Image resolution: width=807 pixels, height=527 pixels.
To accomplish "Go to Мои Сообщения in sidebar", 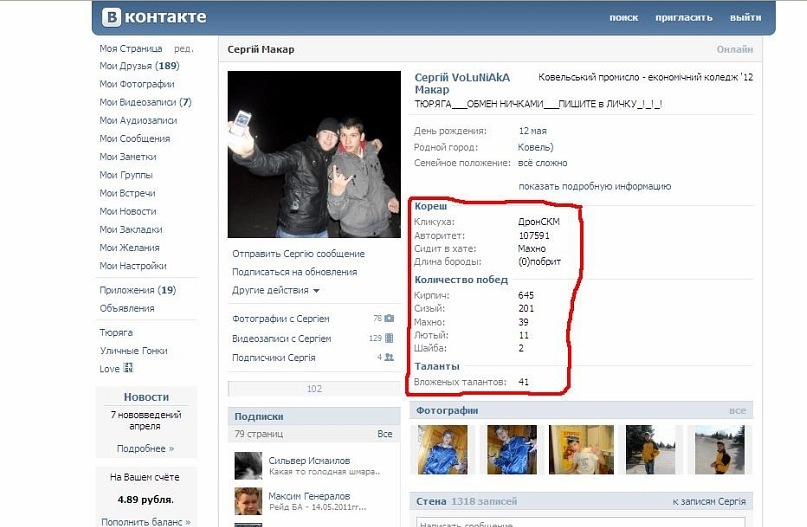I will tap(134, 138).
